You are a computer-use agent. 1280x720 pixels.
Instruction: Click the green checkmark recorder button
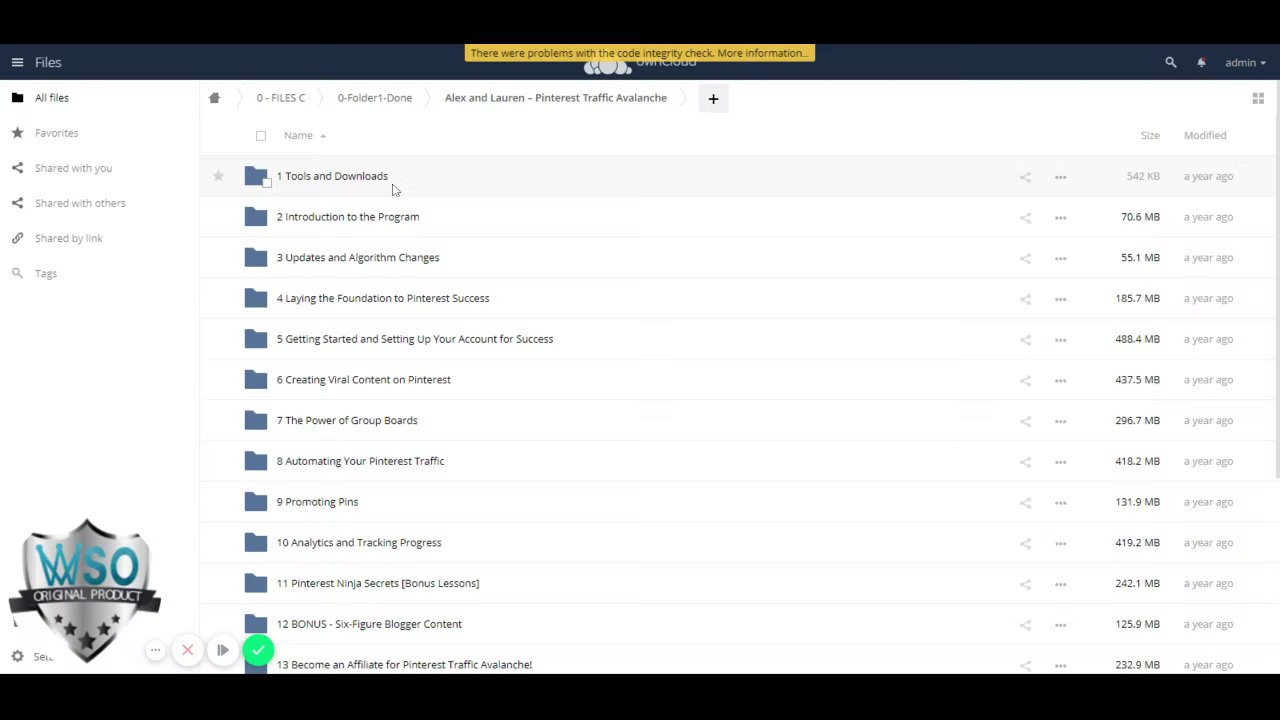pyautogui.click(x=258, y=651)
